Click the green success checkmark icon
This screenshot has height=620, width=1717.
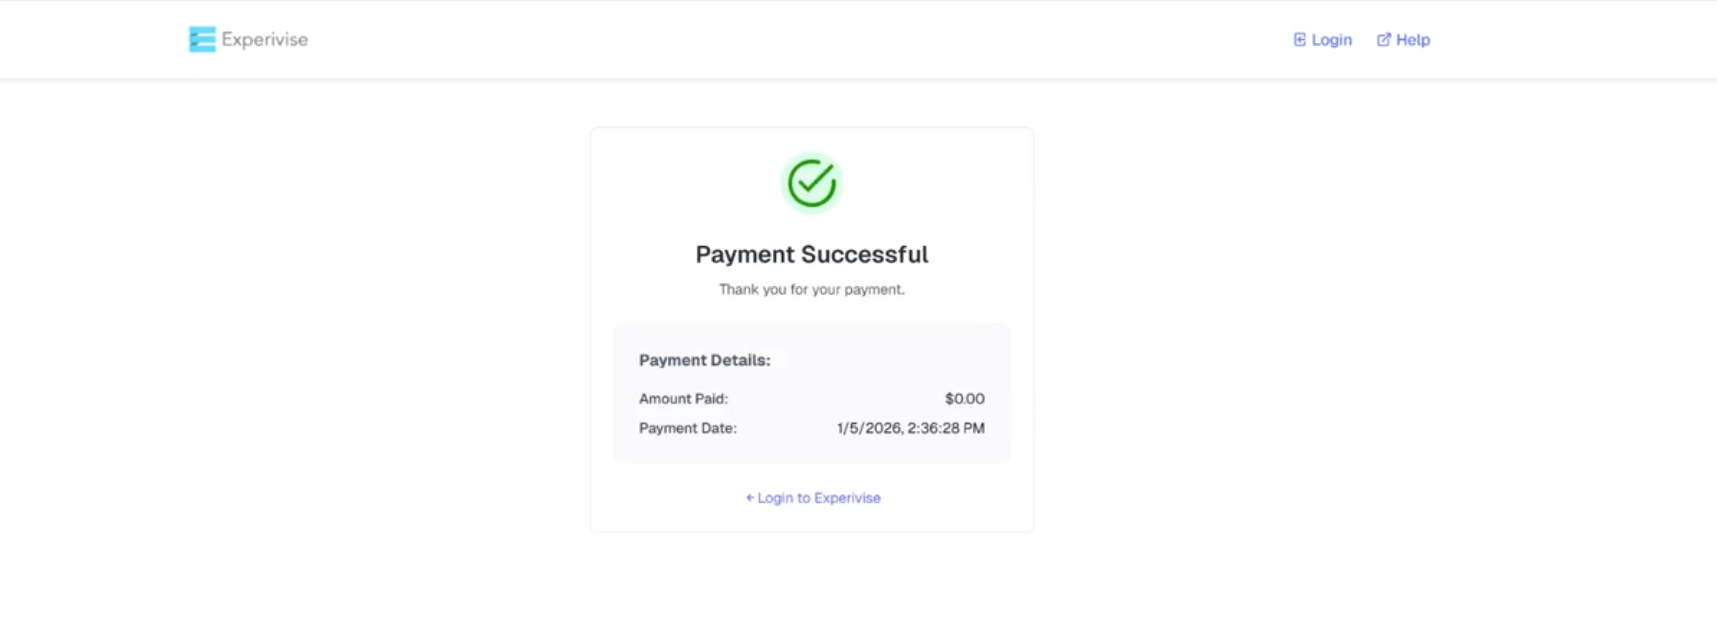click(x=811, y=183)
